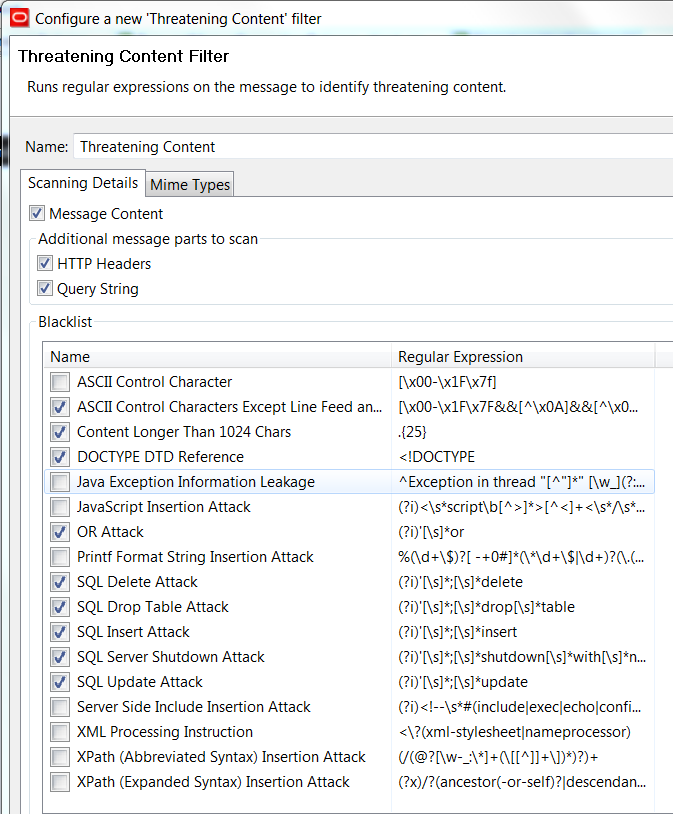
Task: Check Java Exception Information Leakage box
Action: pyautogui.click(x=61, y=482)
